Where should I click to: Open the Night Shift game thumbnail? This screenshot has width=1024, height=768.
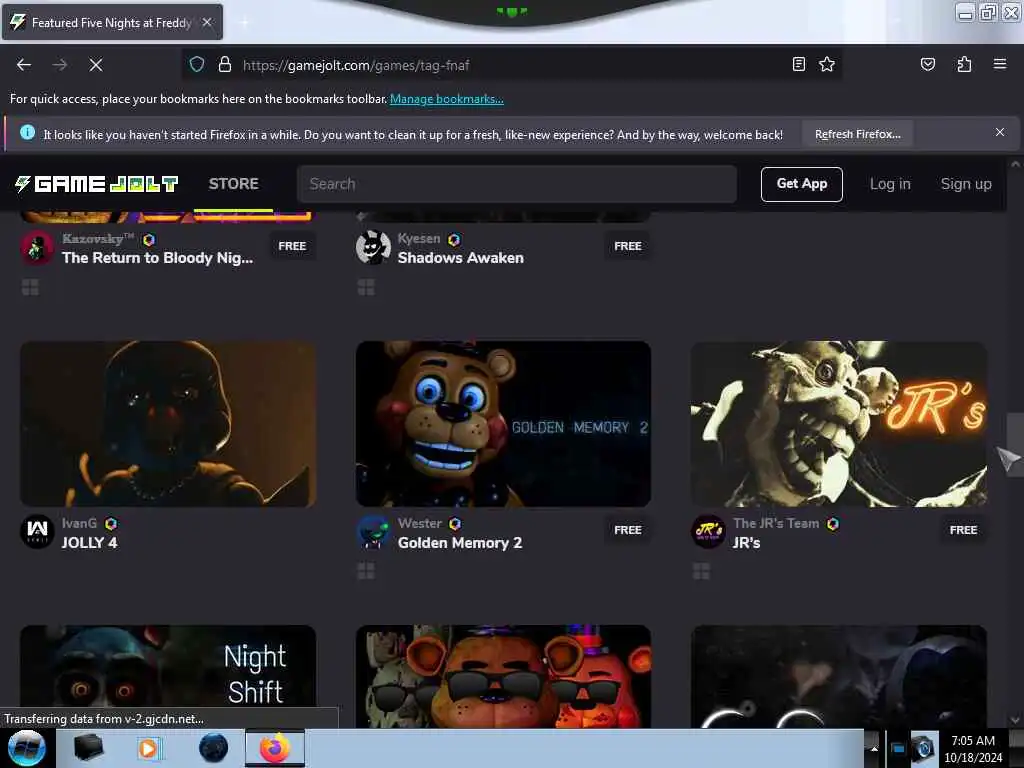click(168, 676)
